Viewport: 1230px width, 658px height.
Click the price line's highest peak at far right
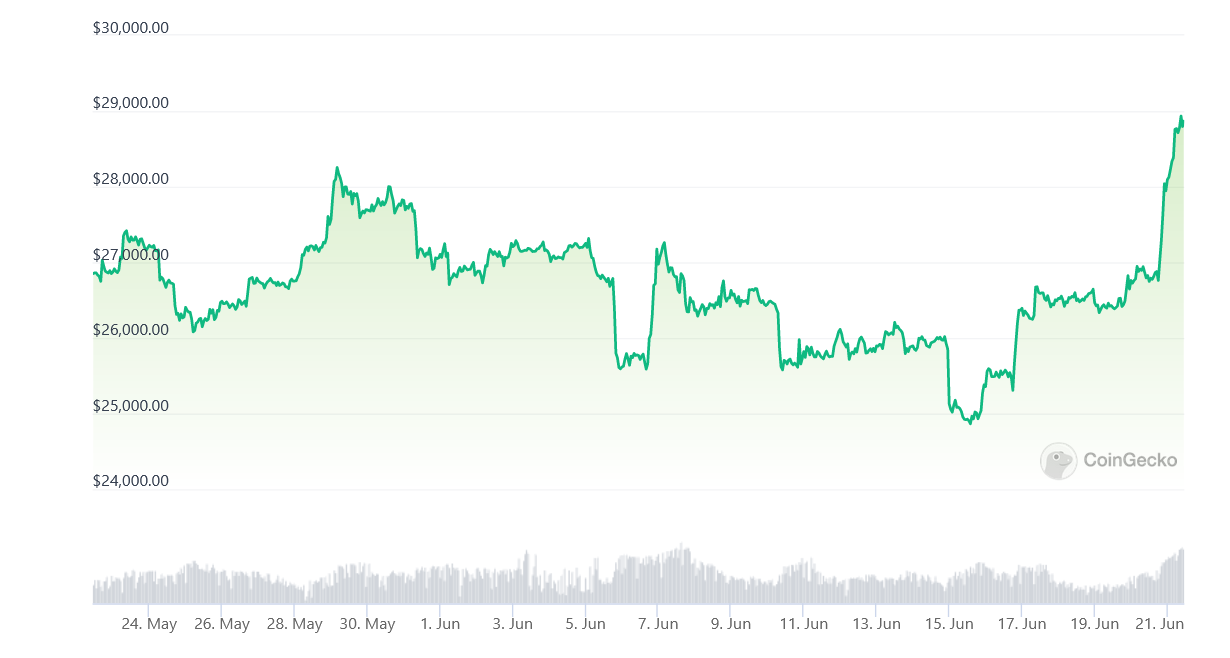1181,118
